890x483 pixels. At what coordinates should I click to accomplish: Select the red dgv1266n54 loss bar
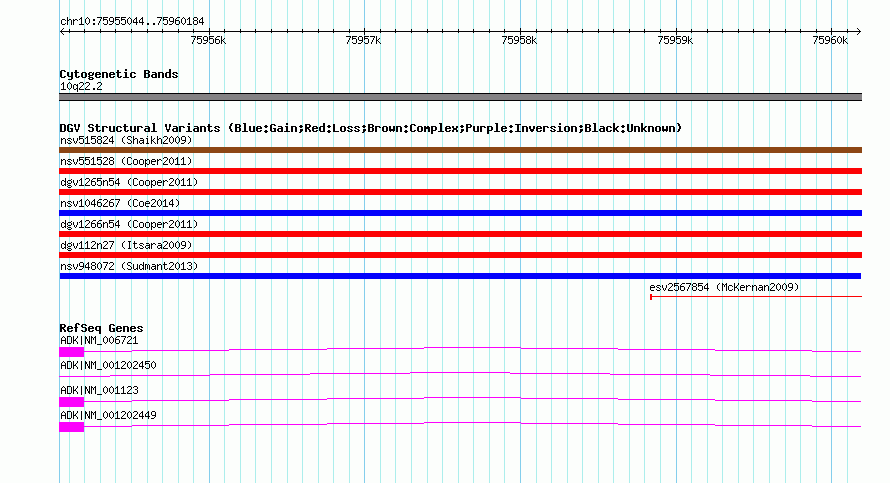[460, 234]
